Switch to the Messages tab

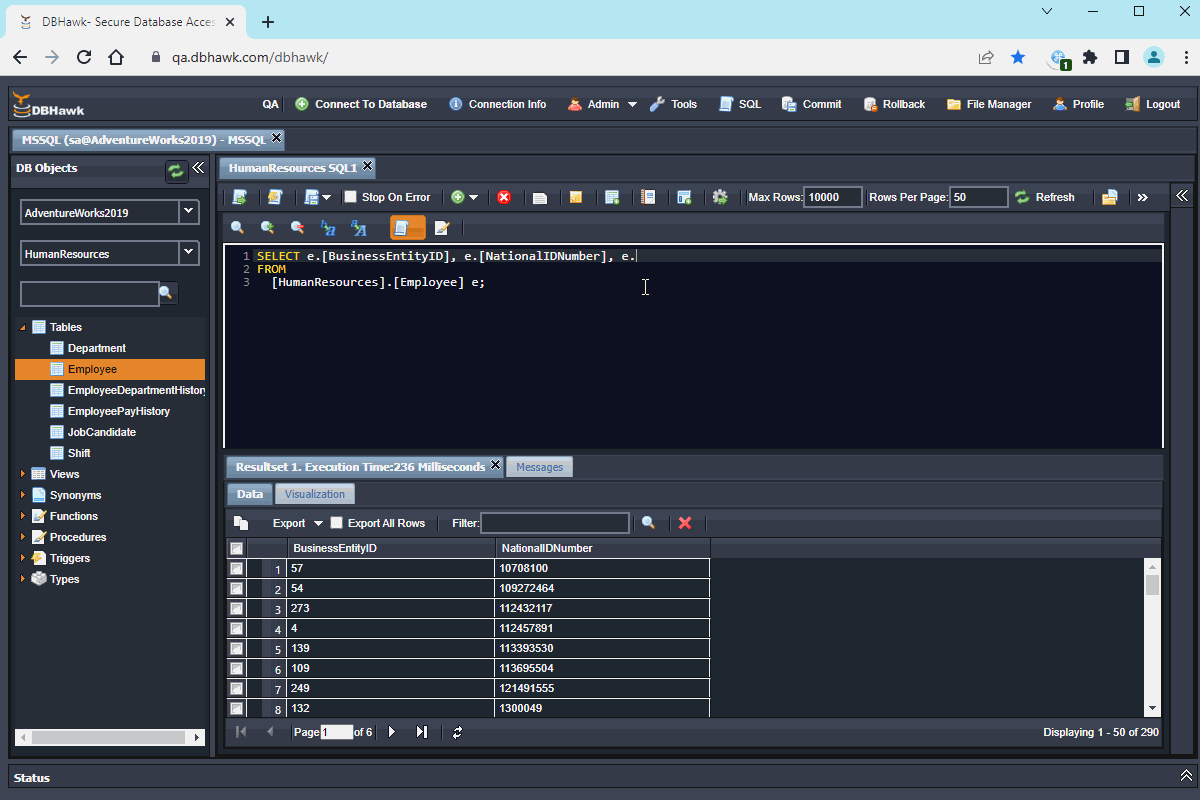539,466
